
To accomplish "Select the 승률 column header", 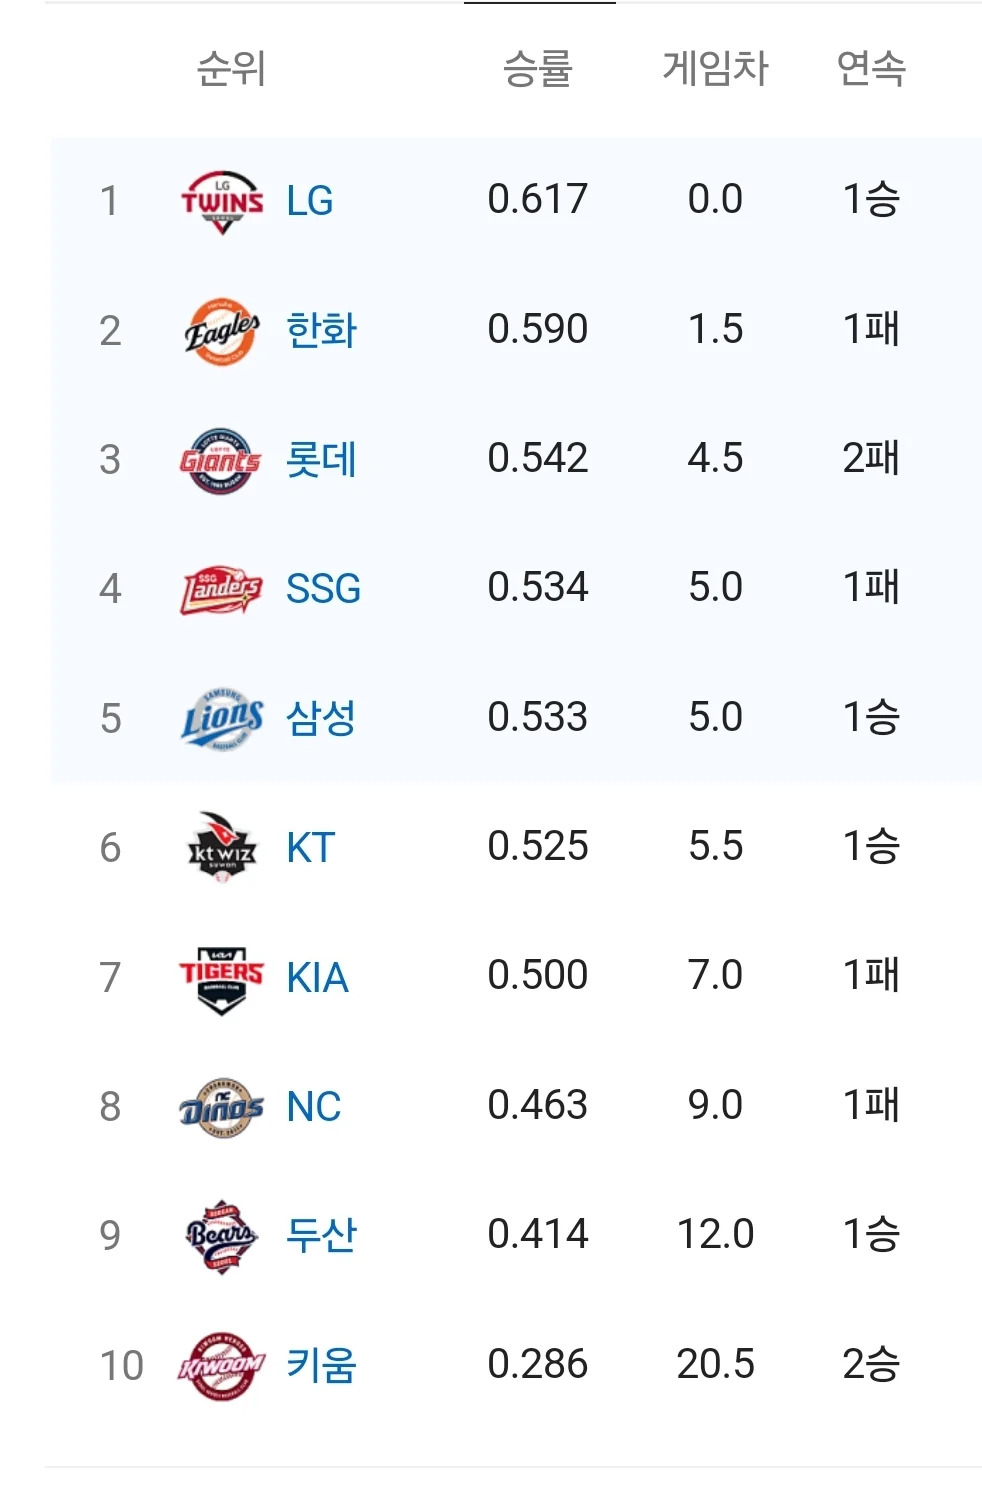I will coord(538,68).
